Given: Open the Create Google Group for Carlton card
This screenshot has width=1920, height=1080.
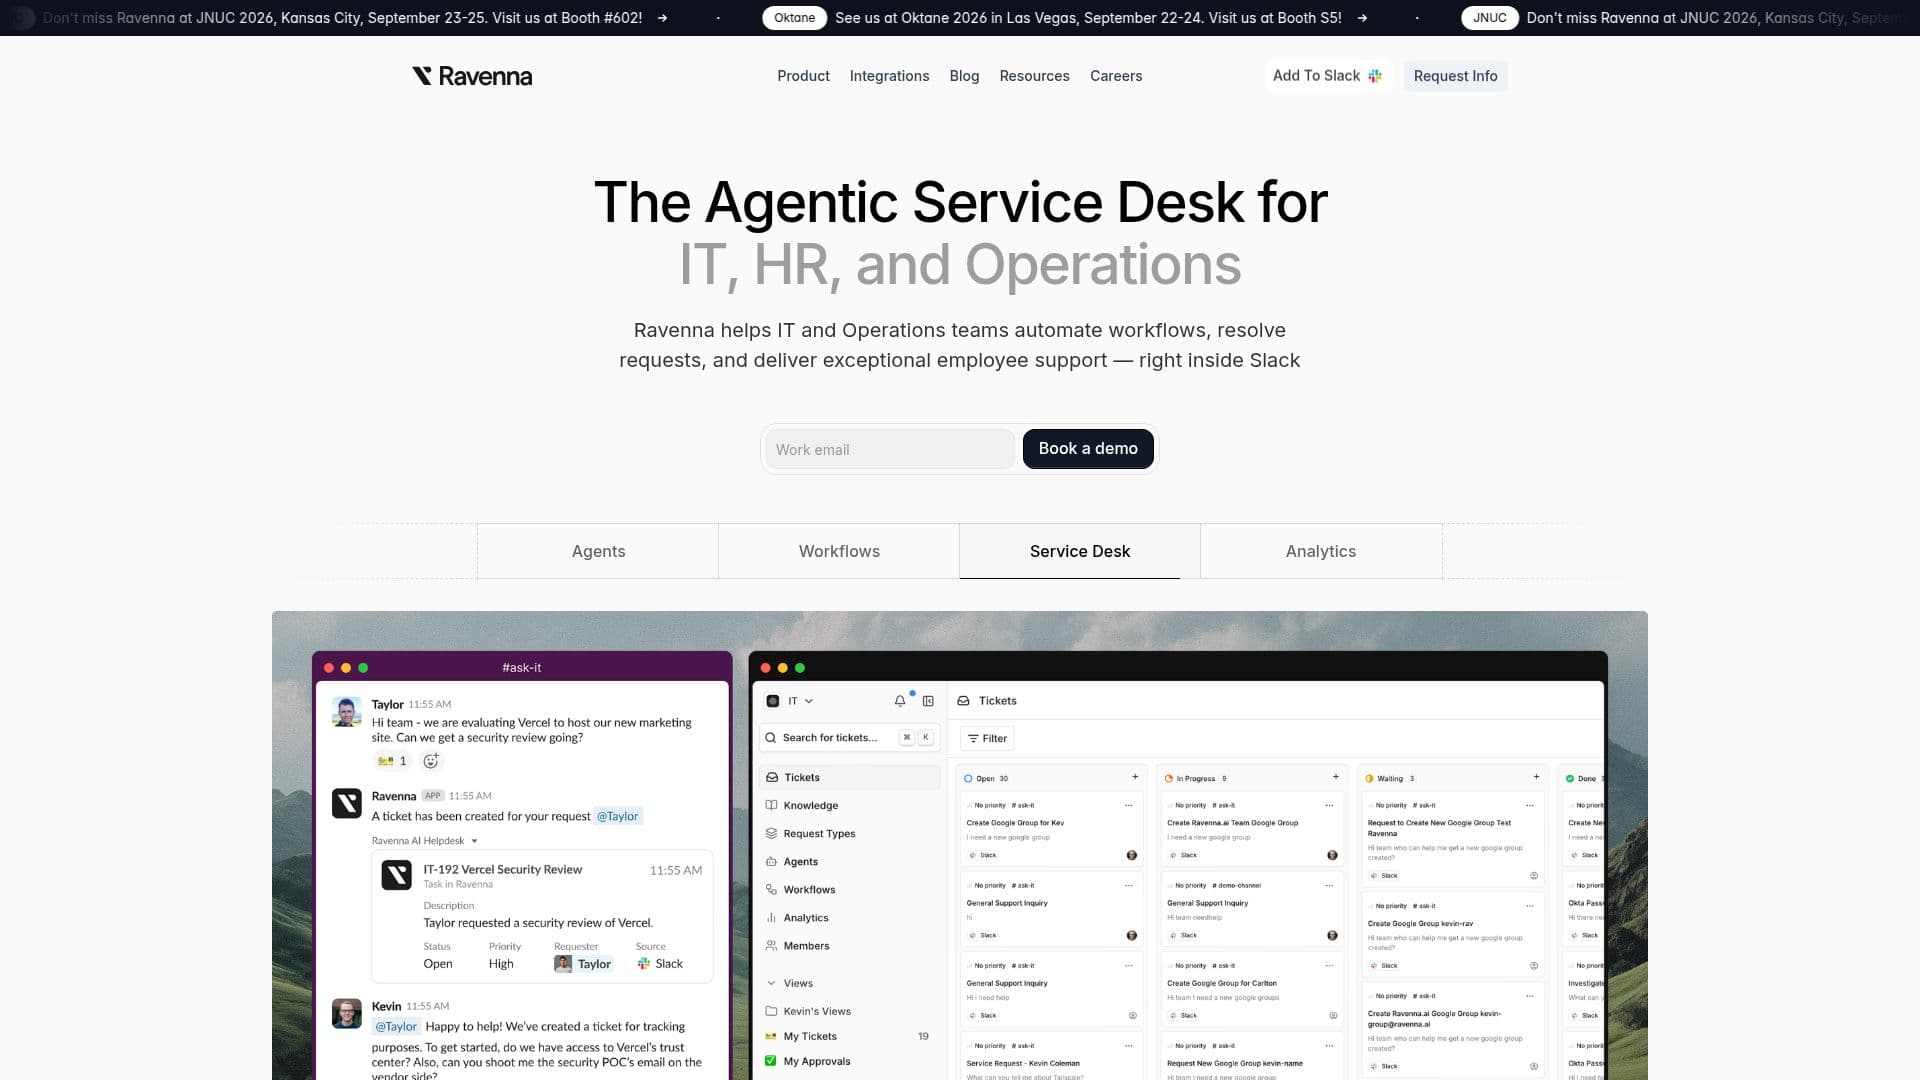Looking at the screenshot, I should click(x=1252, y=989).
